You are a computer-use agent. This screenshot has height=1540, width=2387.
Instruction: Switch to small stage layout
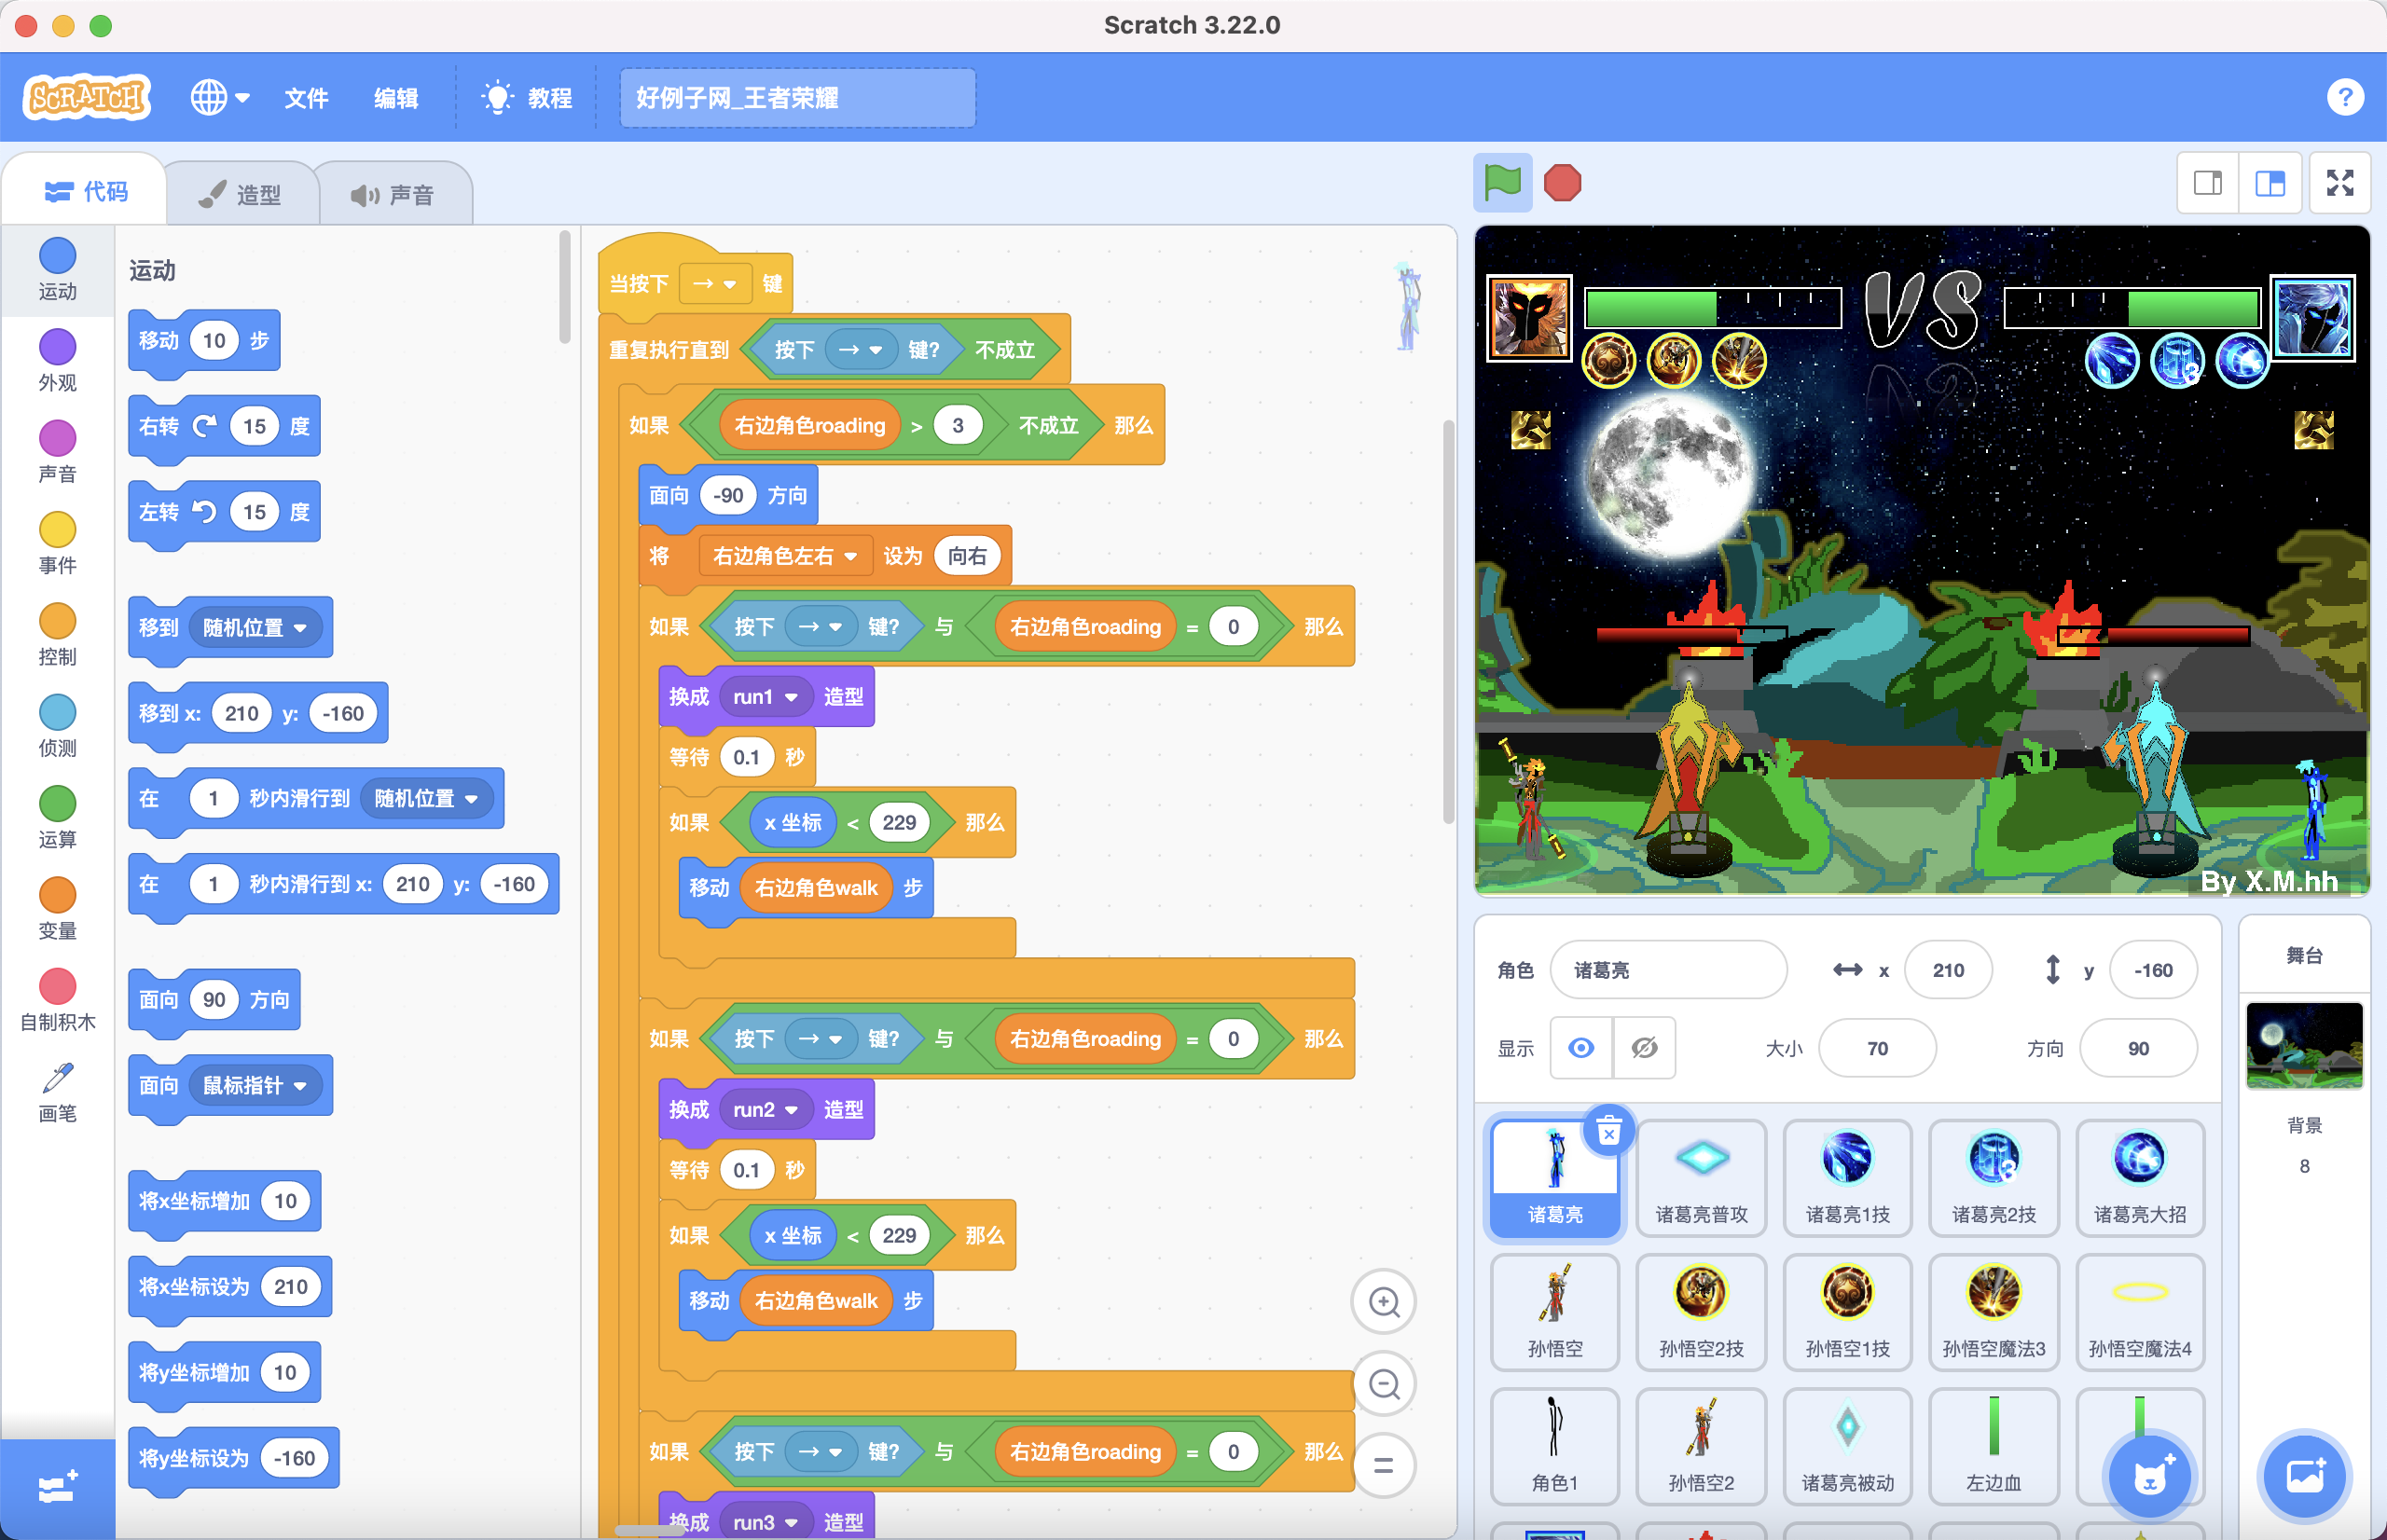(2208, 183)
